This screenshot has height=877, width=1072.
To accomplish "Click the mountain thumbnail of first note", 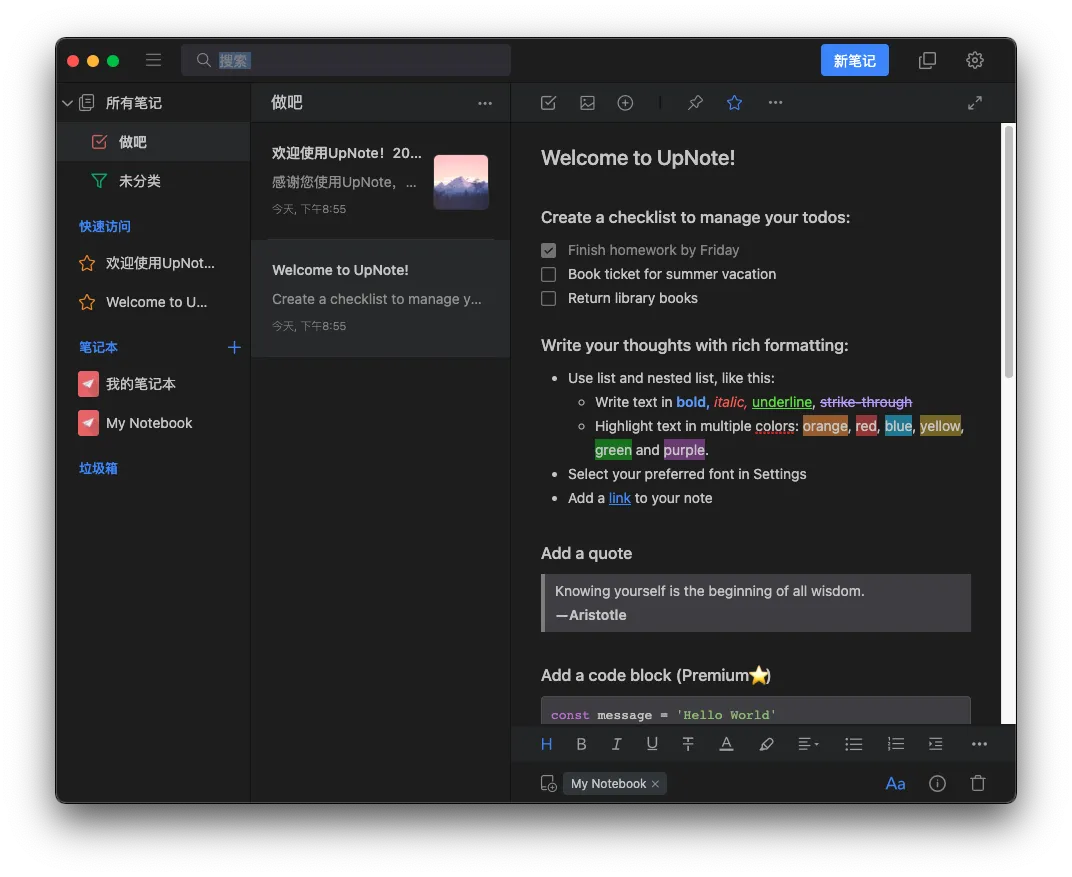I will coord(461,182).
